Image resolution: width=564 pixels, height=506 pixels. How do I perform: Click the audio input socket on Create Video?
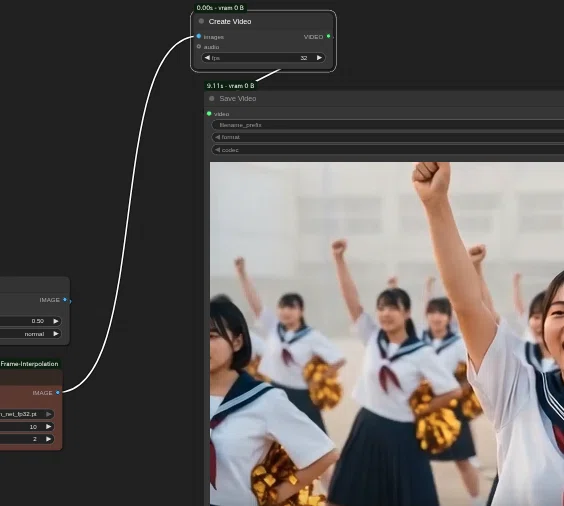click(x=199, y=46)
